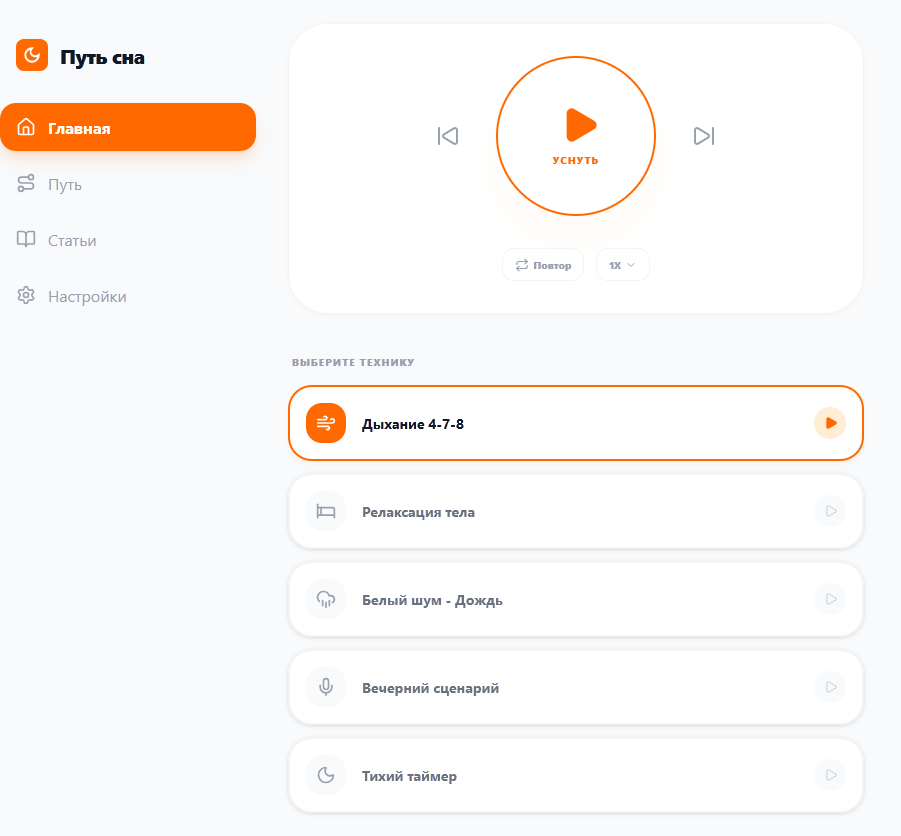Open the Главная menu item
Viewport: 901px width, 836px height.
(128, 128)
